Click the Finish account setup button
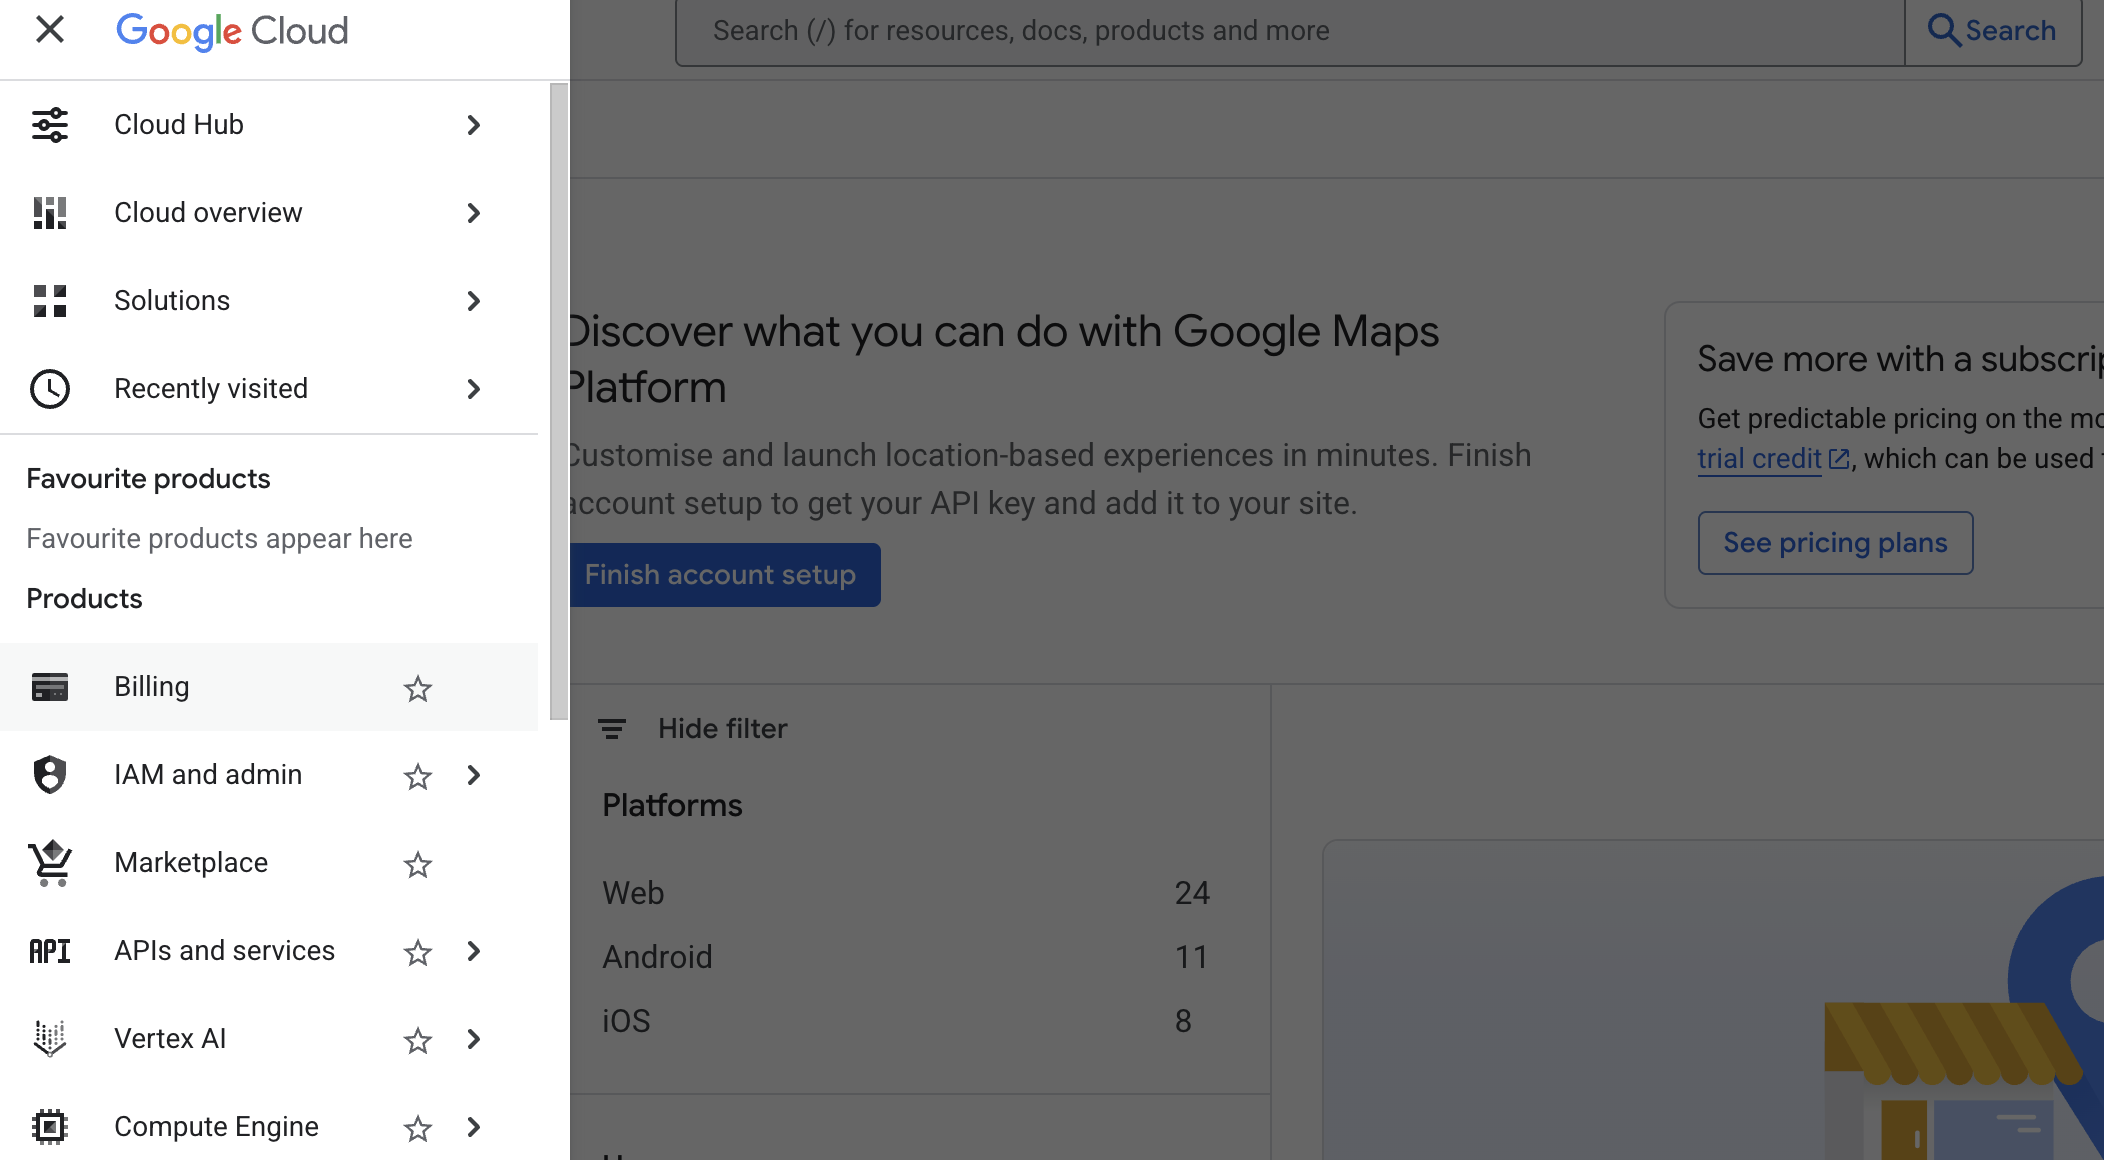The width and height of the screenshot is (2104, 1160). coord(720,575)
